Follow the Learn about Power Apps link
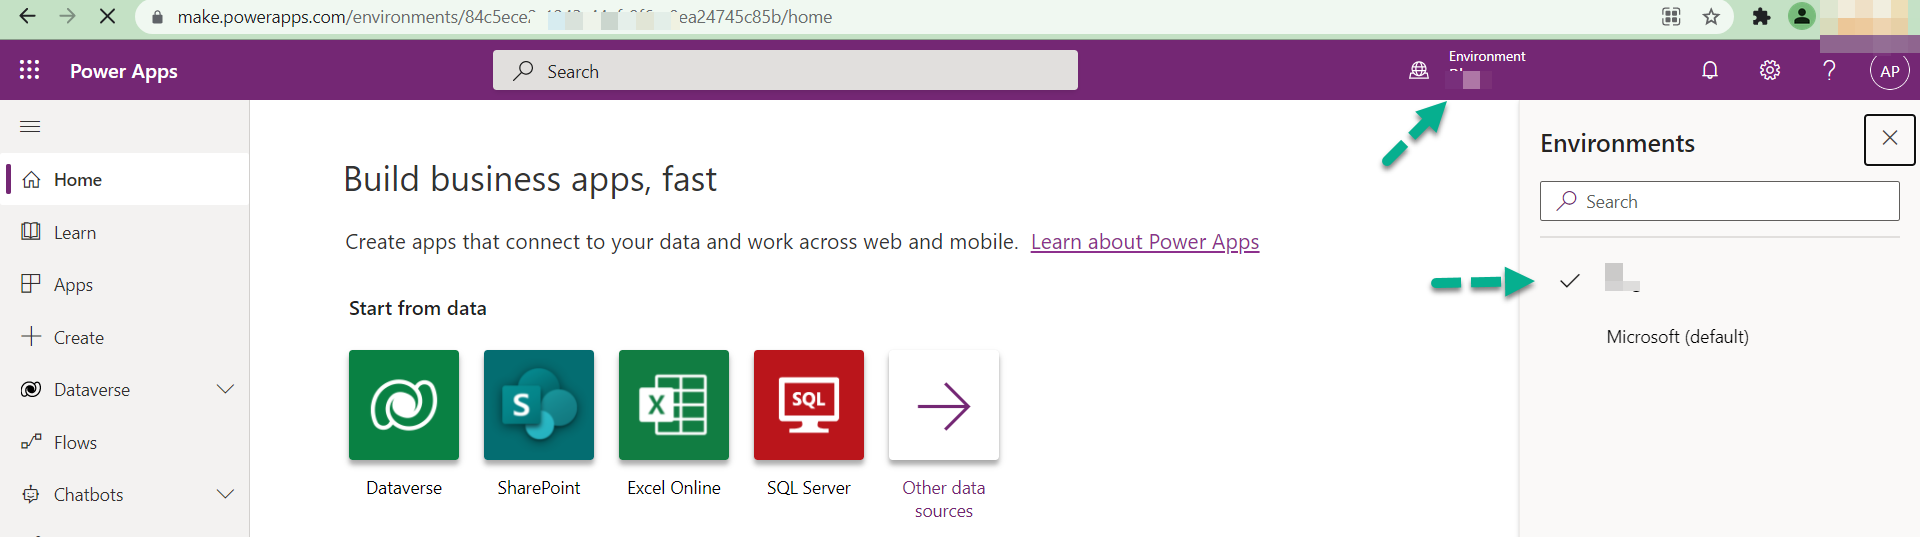This screenshot has width=1920, height=537. (1145, 242)
